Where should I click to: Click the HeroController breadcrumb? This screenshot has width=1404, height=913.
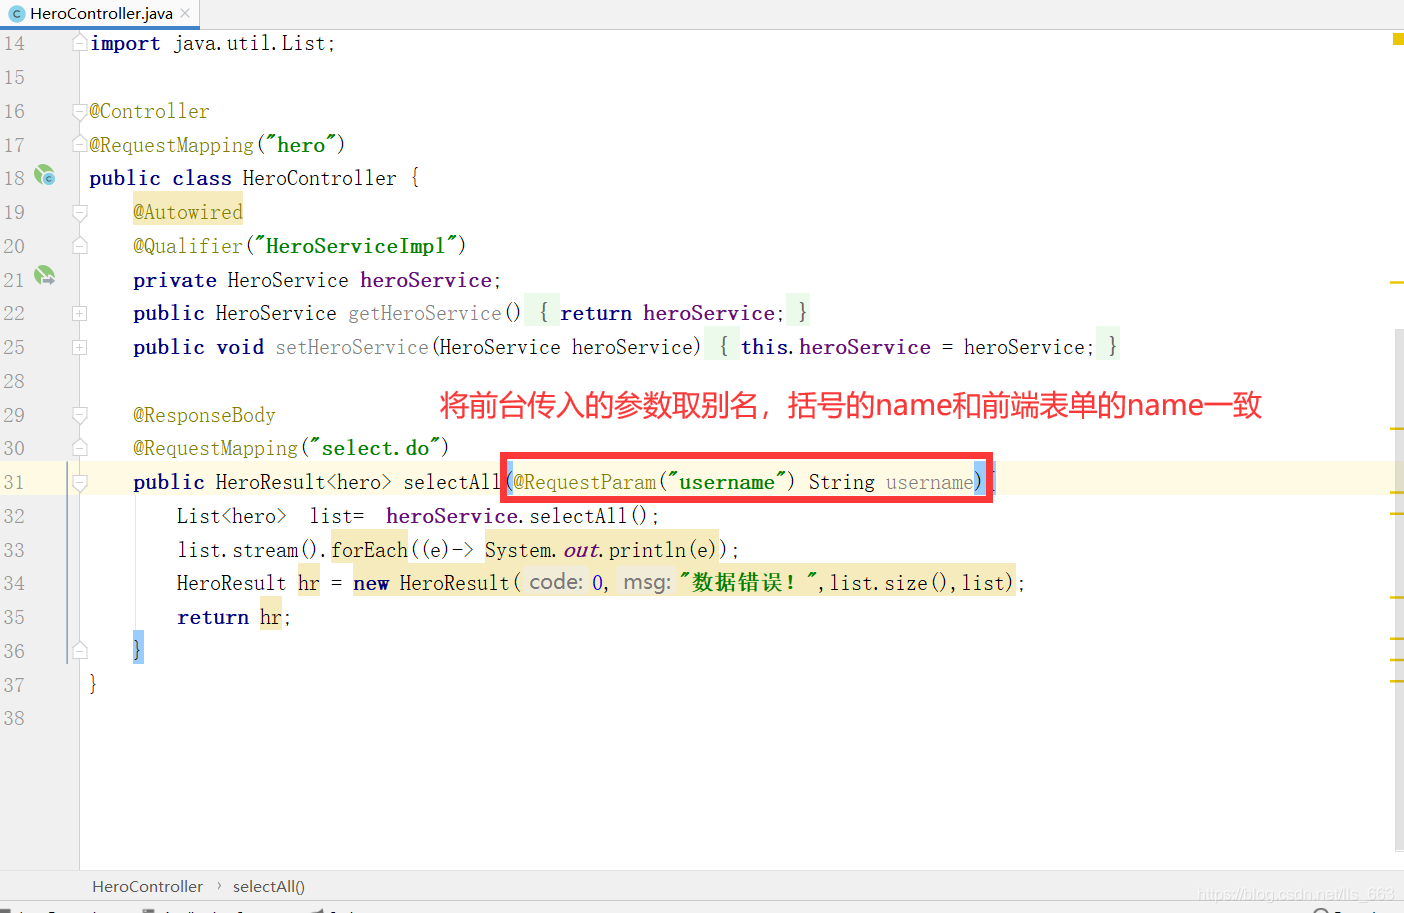147,886
